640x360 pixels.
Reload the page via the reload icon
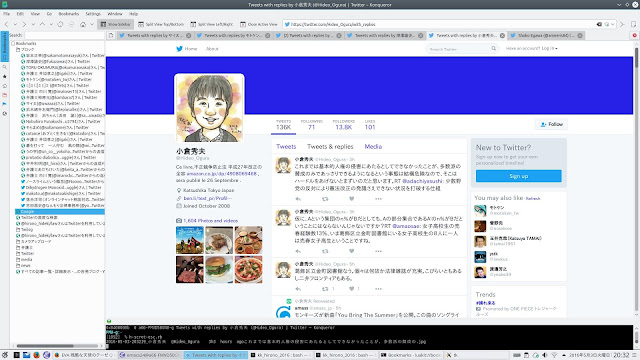[x=60, y=24]
